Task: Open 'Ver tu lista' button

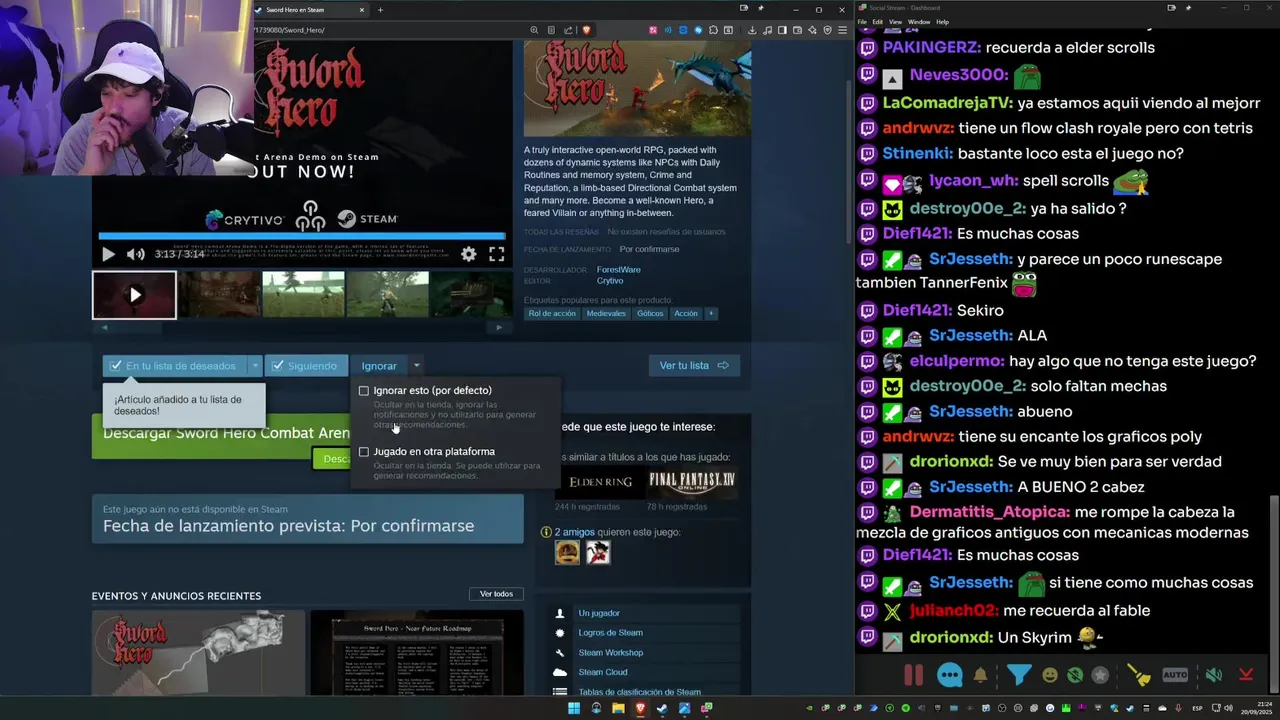Action: [694, 366]
